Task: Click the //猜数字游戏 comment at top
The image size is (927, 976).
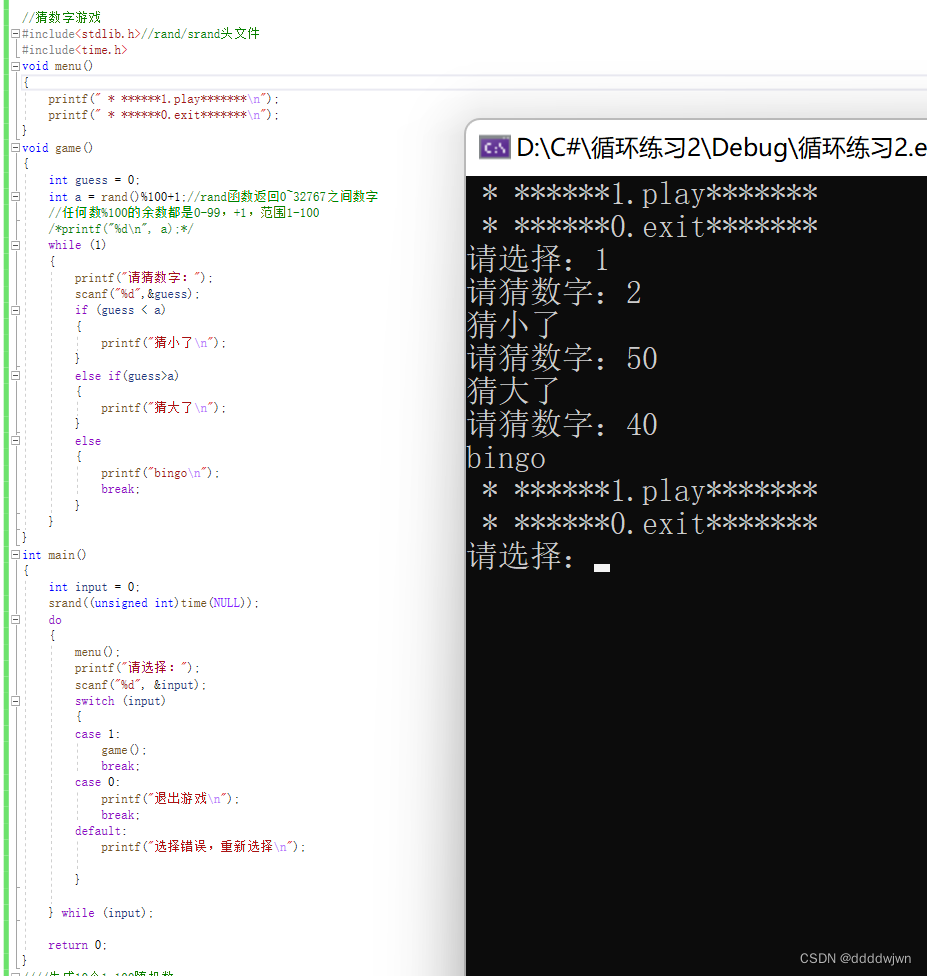Action: (x=65, y=17)
